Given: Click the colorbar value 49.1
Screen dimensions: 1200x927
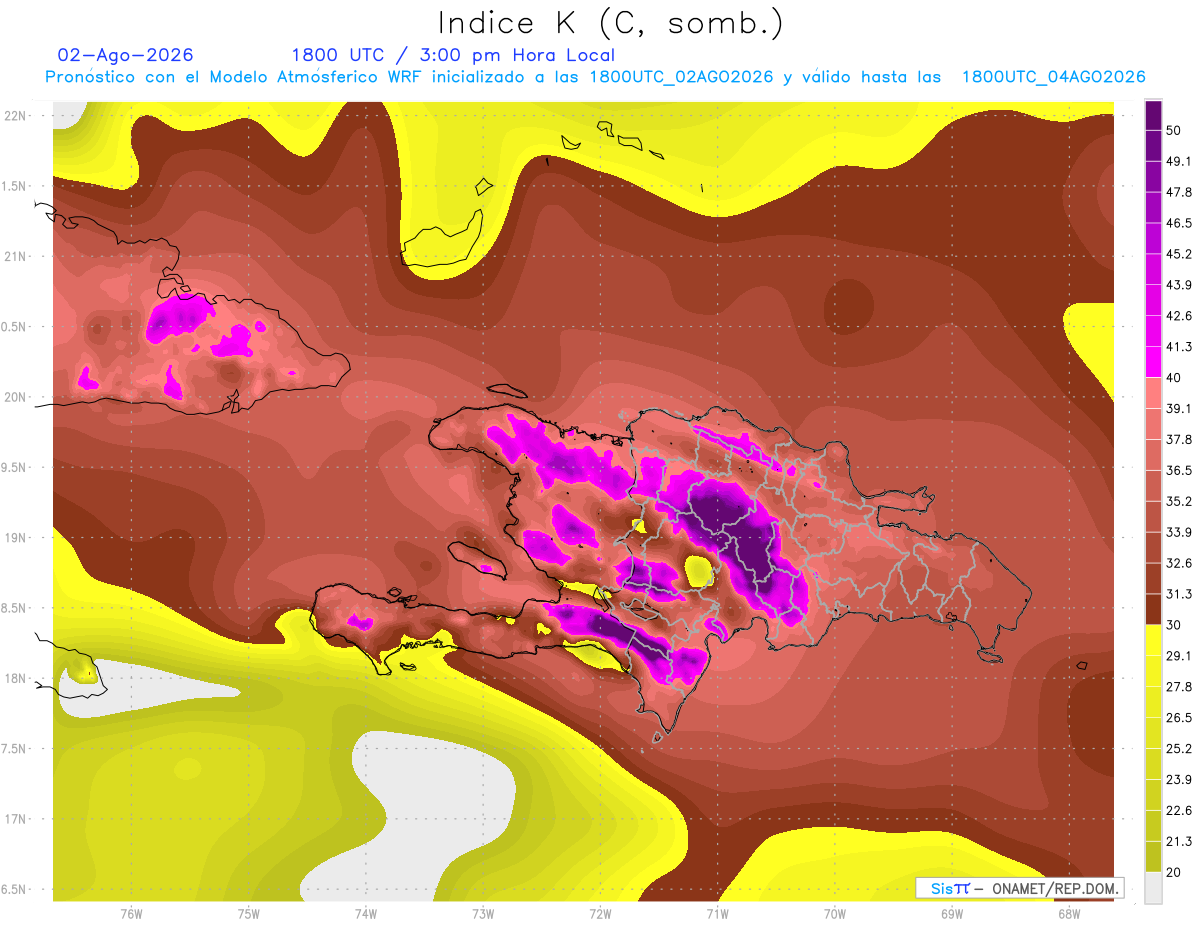Looking at the screenshot, I should [x=1178, y=161].
